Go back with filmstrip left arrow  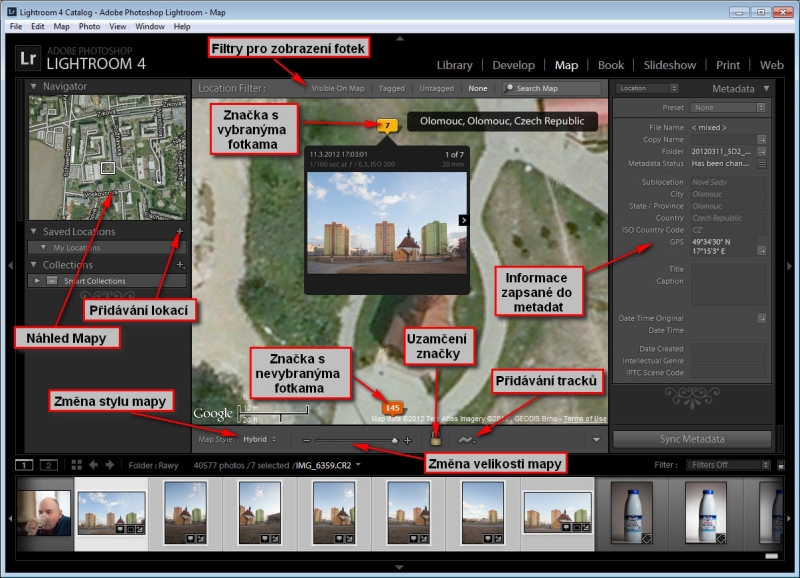click(x=93, y=465)
